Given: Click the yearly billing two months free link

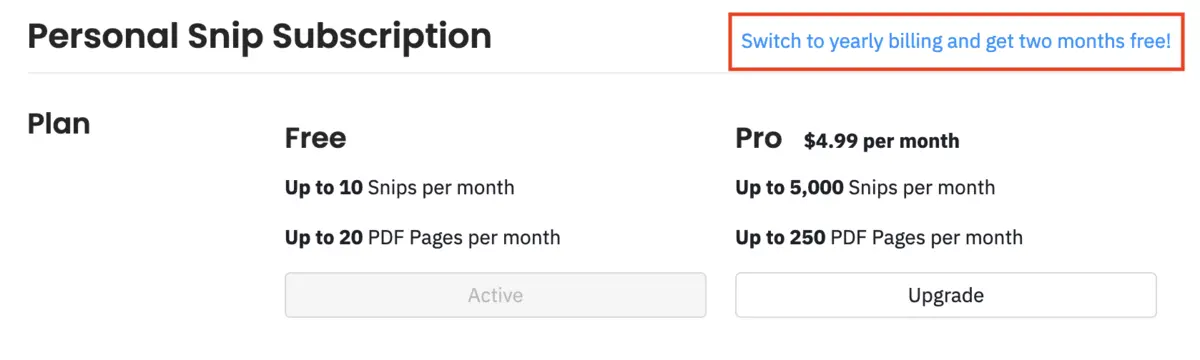Looking at the screenshot, I should click(955, 42).
